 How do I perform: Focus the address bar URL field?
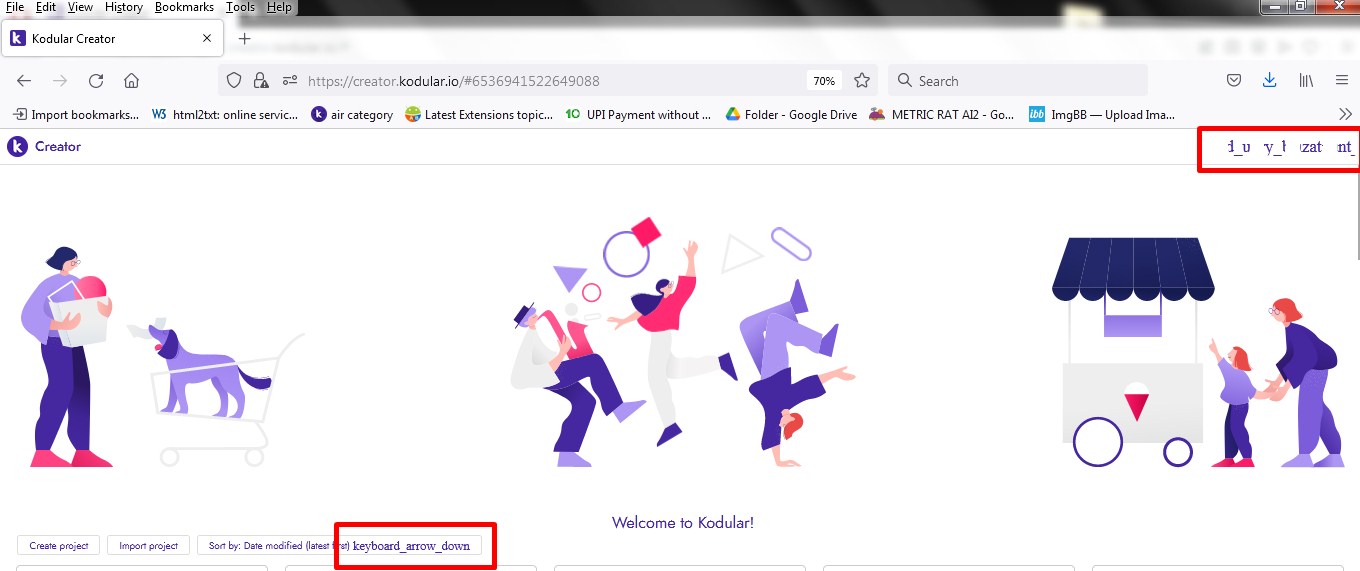pos(548,81)
